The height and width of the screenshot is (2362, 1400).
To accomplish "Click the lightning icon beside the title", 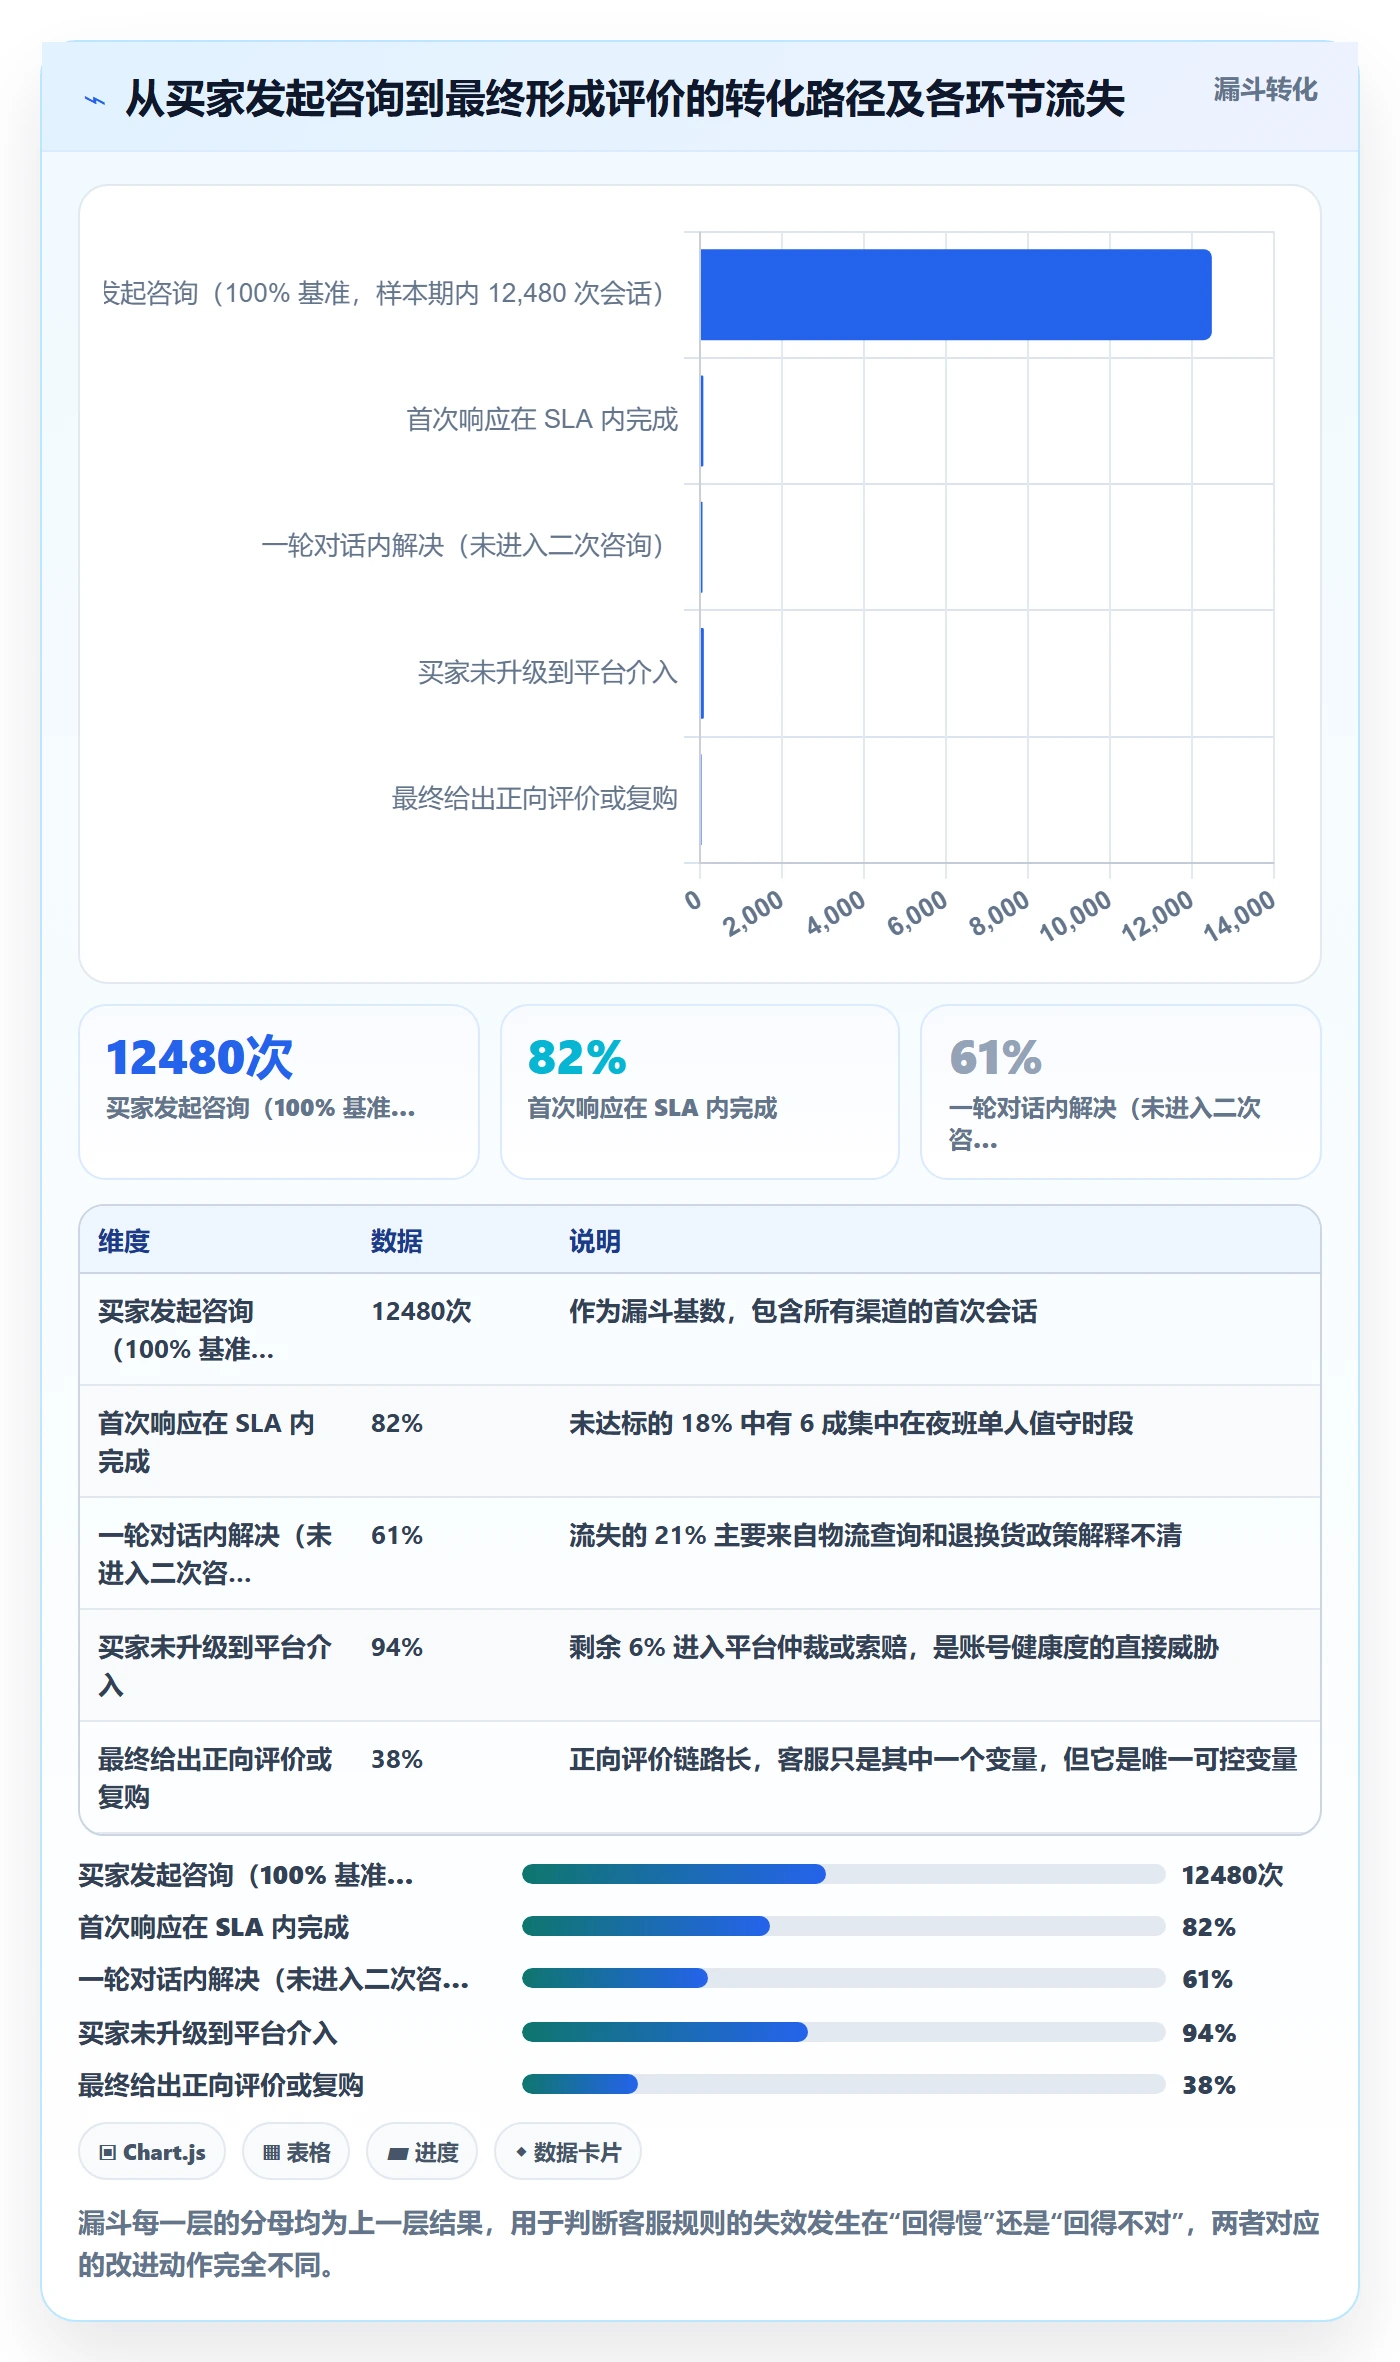I will click(x=95, y=100).
